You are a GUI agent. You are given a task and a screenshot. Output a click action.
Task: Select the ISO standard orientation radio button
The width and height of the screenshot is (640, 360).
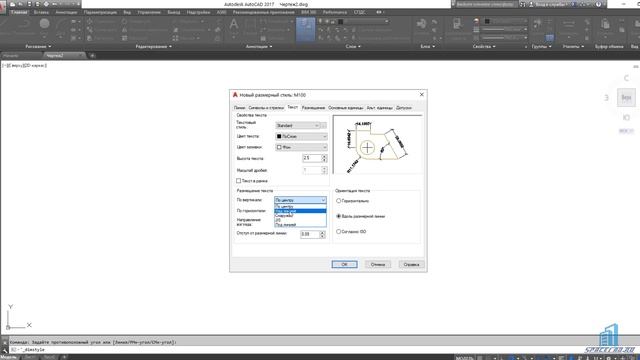coord(338,231)
